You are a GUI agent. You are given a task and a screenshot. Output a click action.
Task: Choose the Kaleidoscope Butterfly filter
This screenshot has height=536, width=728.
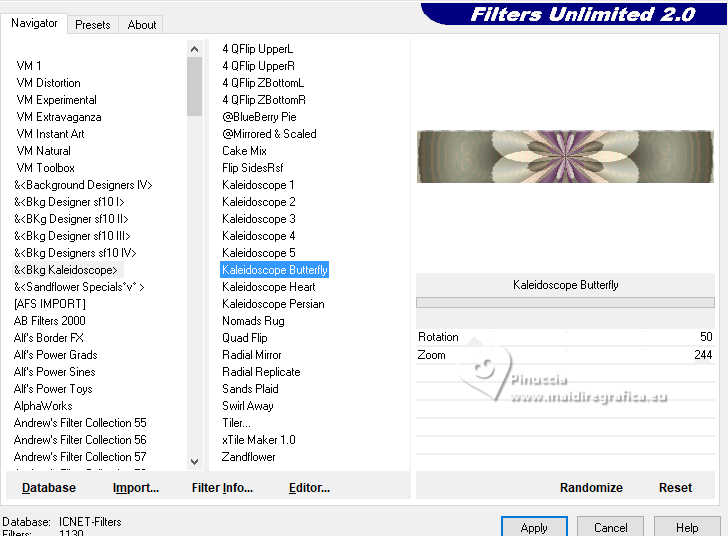tap(274, 270)
